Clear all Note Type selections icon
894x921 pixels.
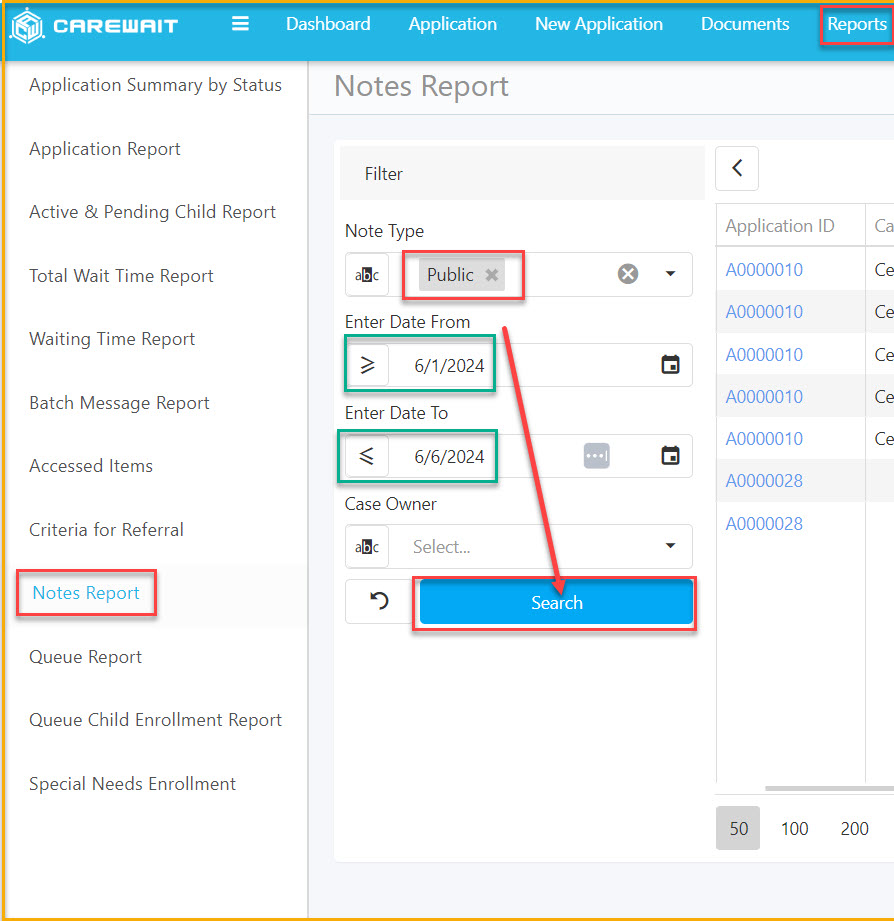tap(628, 274)
